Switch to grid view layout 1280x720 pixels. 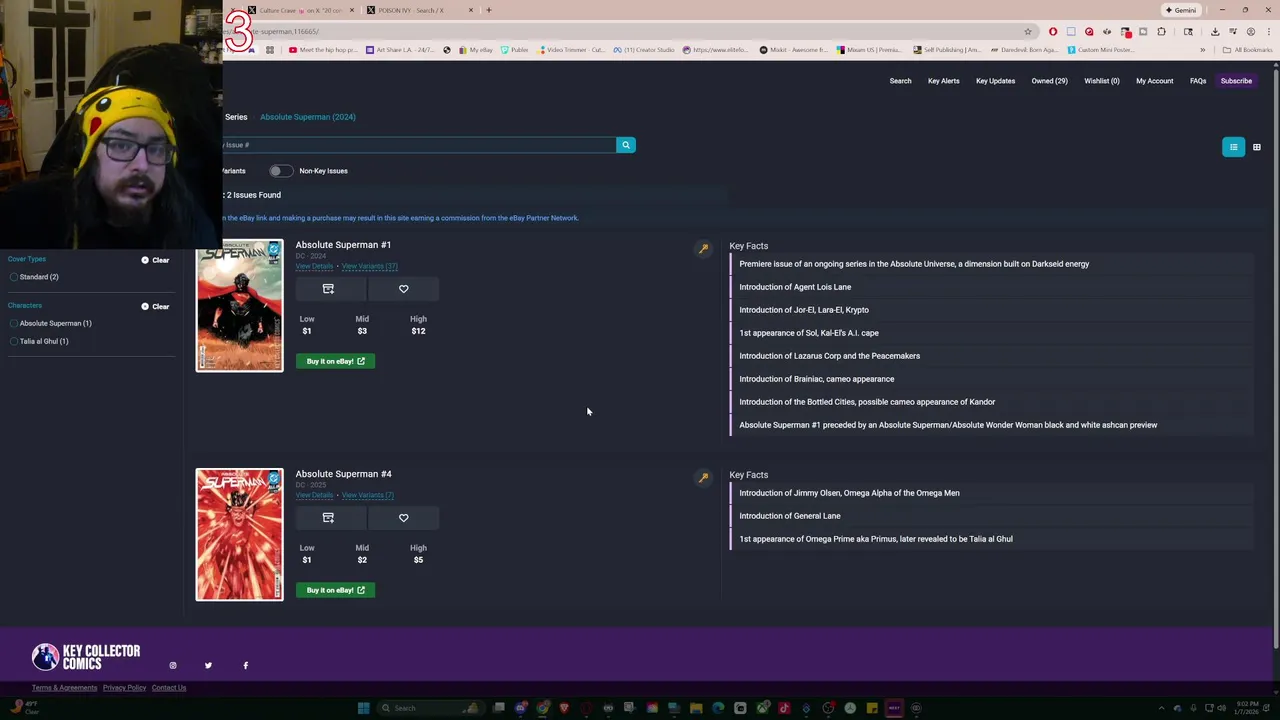pos(1257,147)
